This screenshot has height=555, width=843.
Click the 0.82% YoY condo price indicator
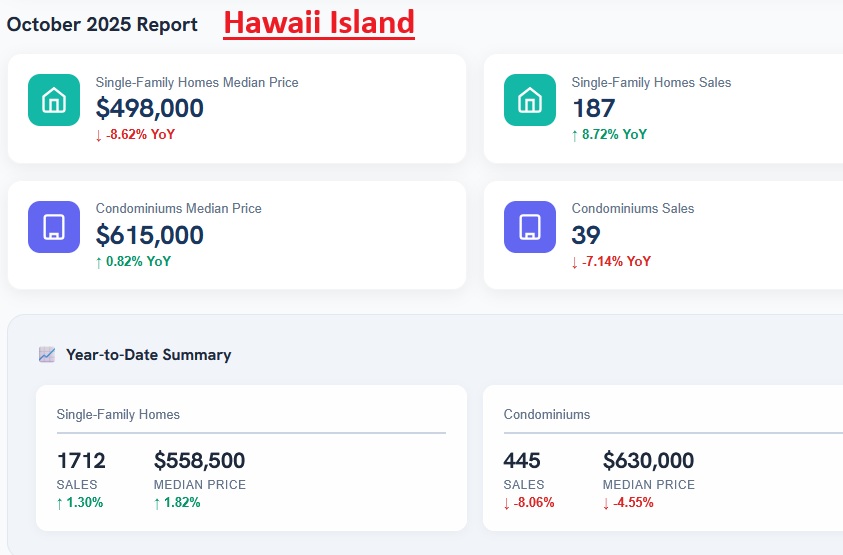pos(133,261)
